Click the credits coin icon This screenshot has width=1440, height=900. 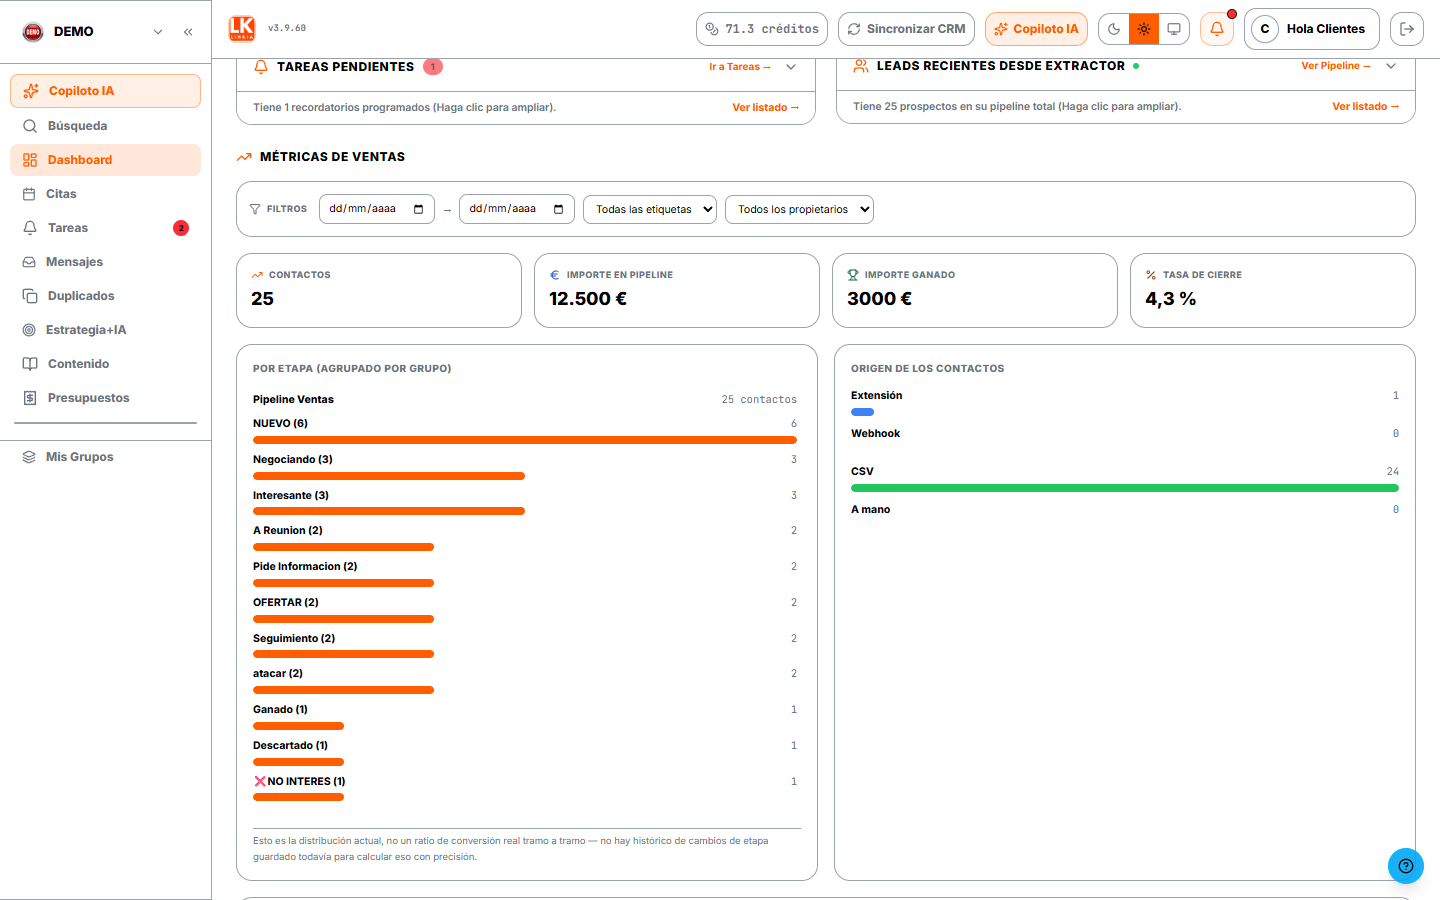pos(712,29)
